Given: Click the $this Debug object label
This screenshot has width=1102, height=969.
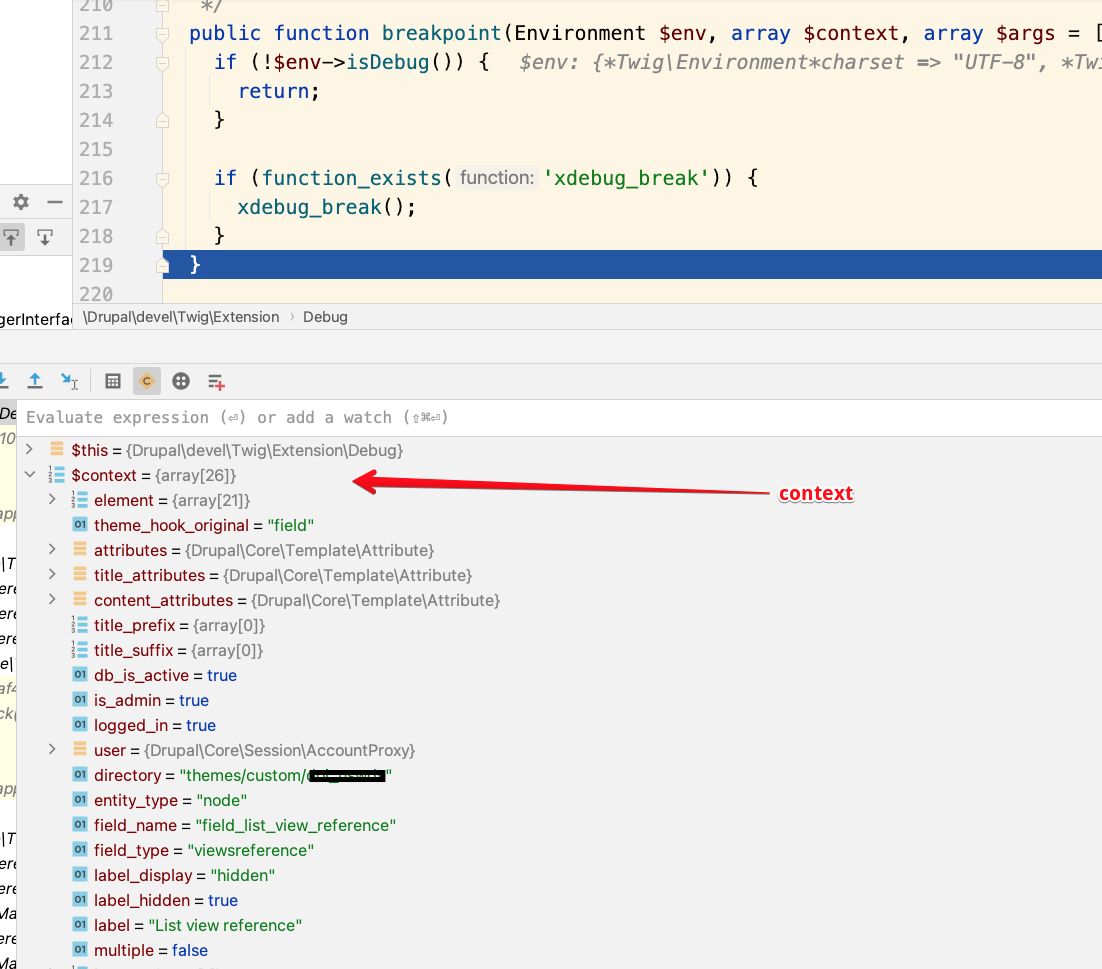Looking at the screenshot, I should [x=237, y=450].
